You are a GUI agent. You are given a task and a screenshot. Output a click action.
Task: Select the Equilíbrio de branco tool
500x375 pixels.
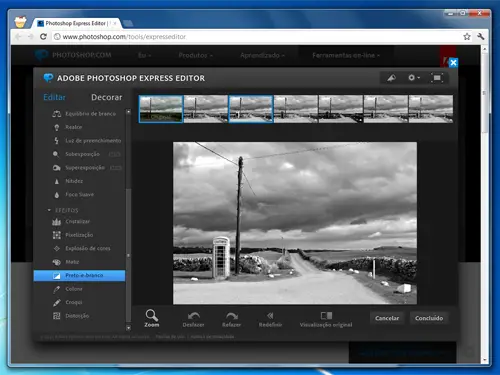(84, 114)
